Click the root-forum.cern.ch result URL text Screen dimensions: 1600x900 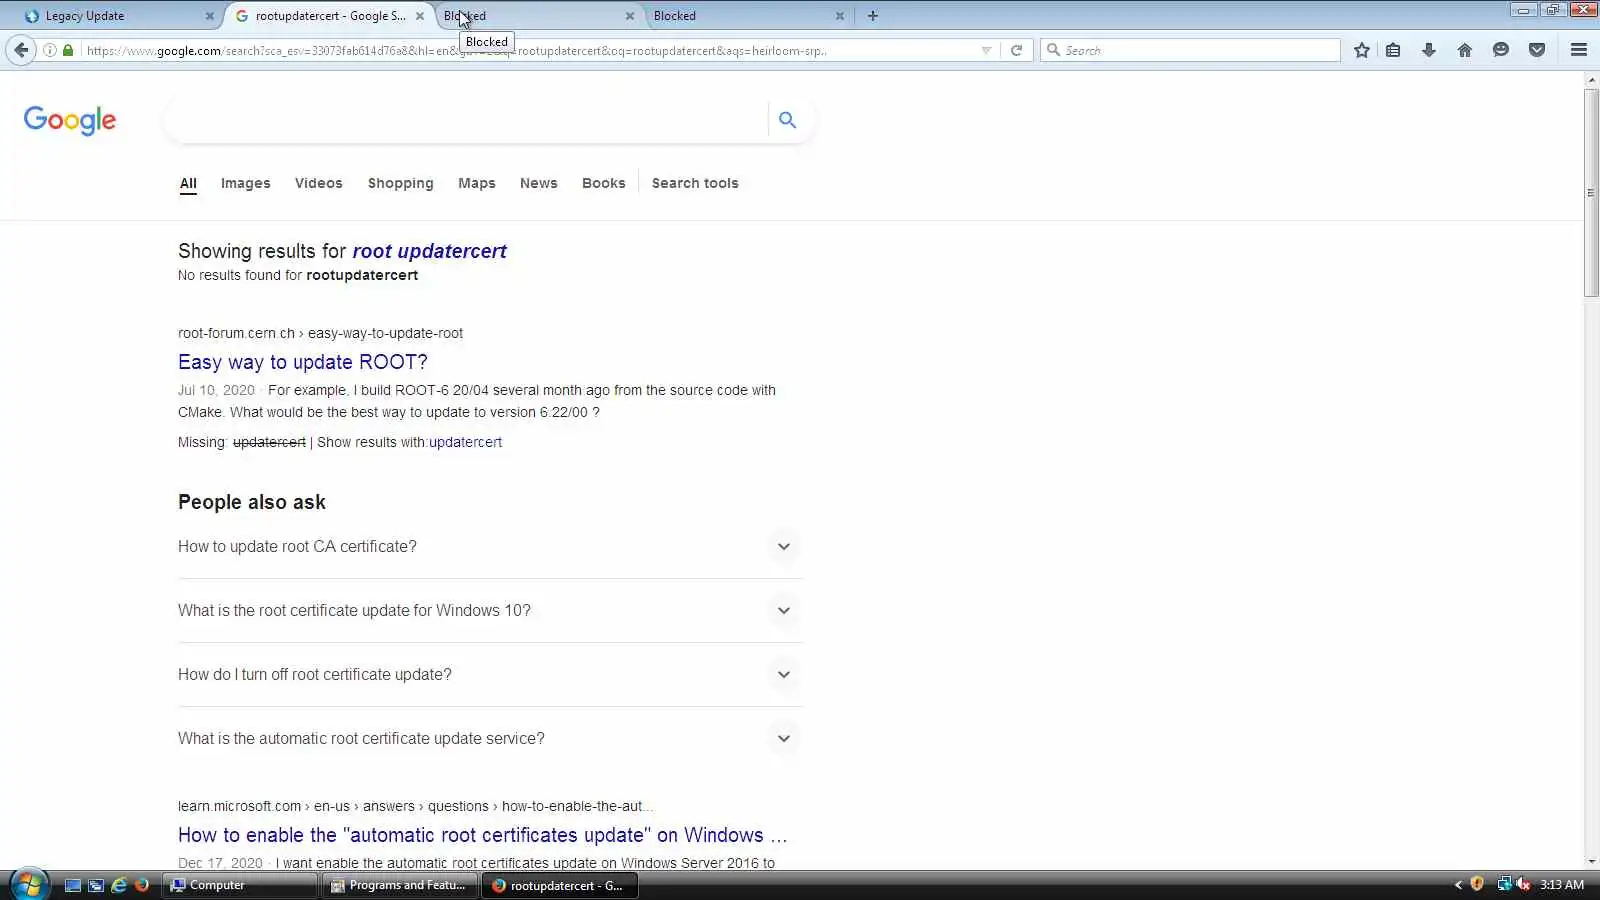point(320,333)
